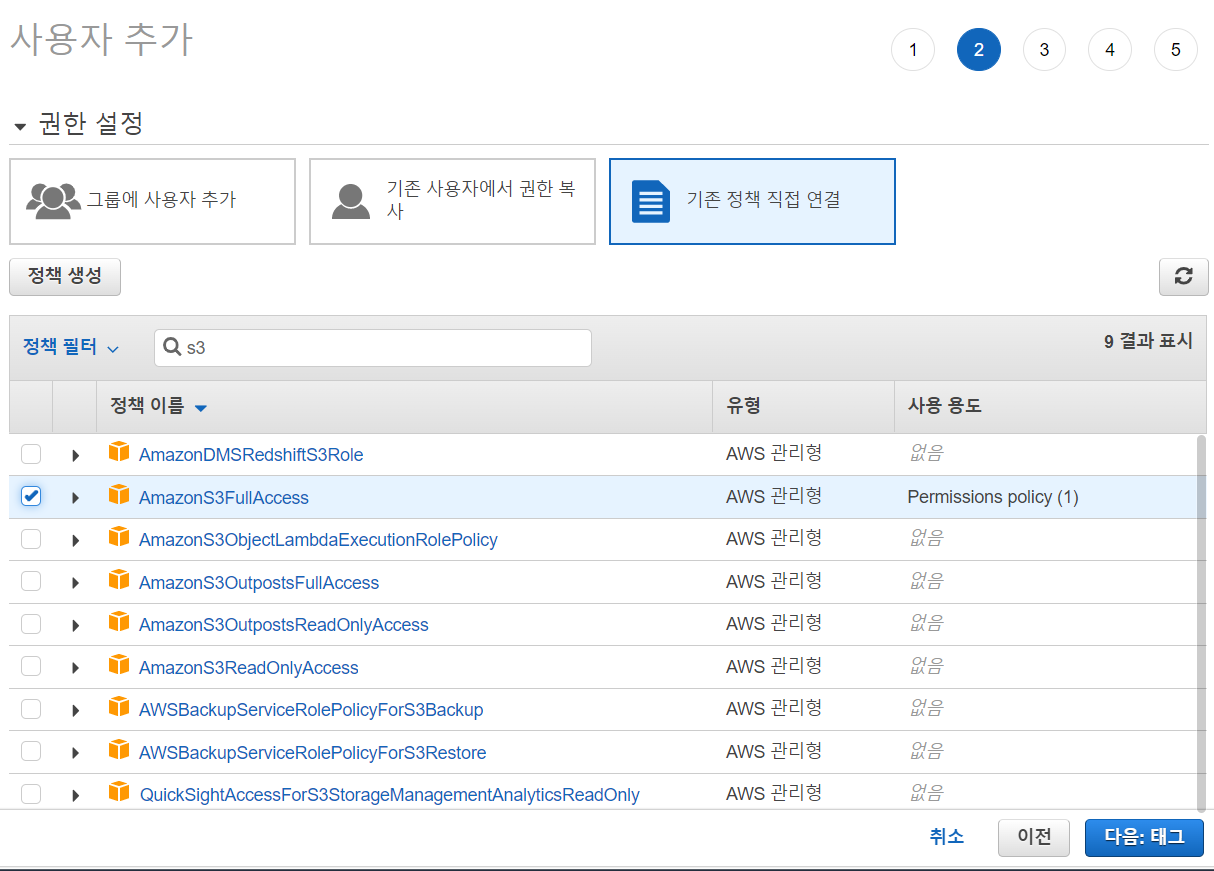Click the 정책 생성 button

click(x=65, y=277)
